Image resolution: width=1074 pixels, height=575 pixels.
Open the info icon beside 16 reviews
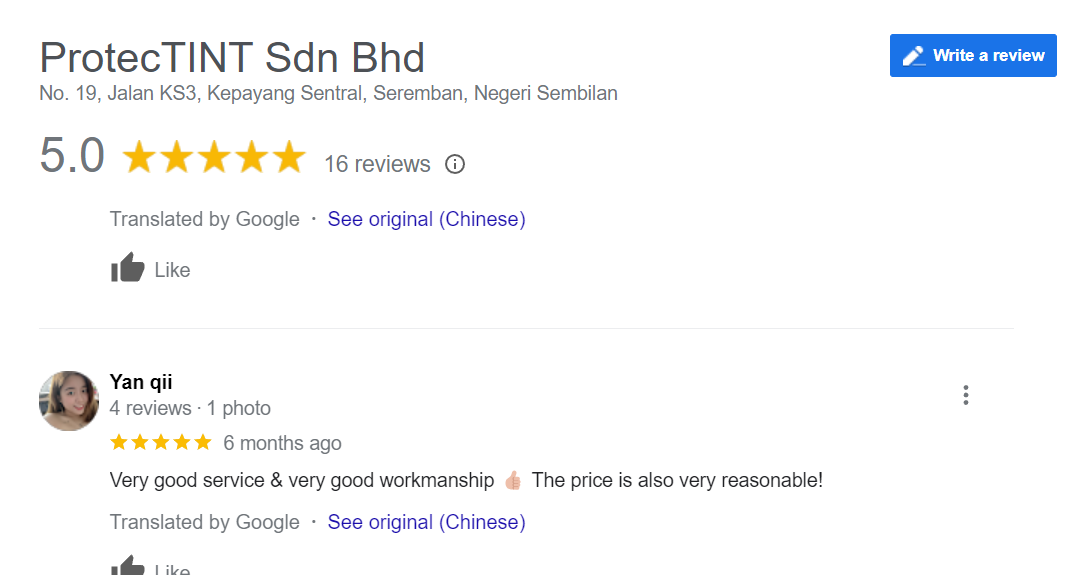455,164
